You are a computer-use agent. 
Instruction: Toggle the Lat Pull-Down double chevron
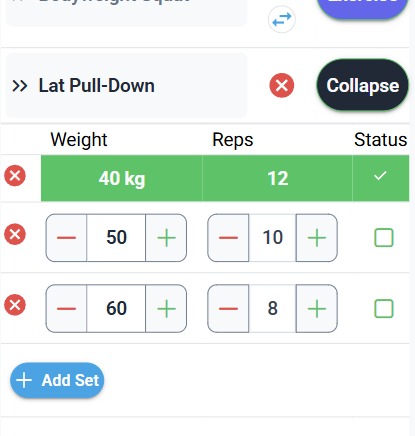pos(20,86)
